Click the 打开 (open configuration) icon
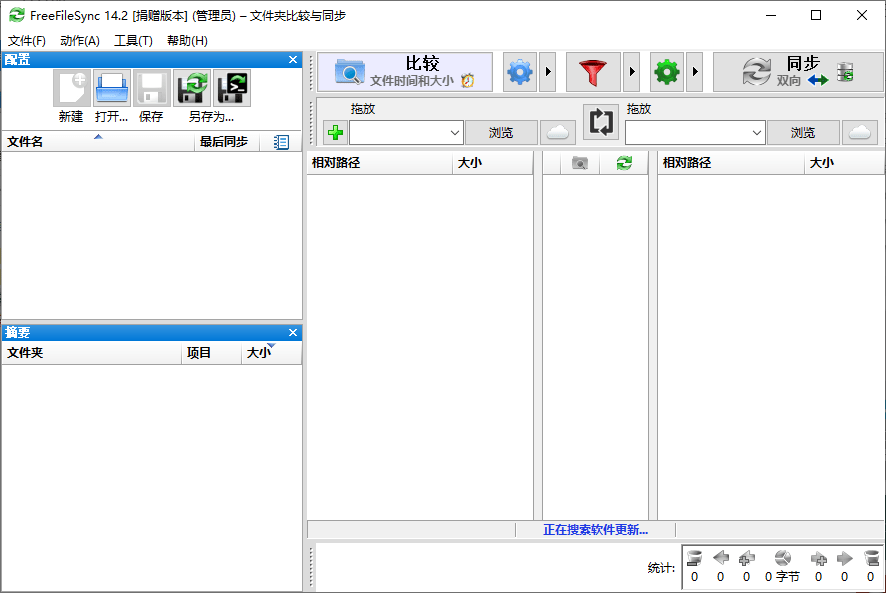Screen dimensions: 886x593 point(111,88)
